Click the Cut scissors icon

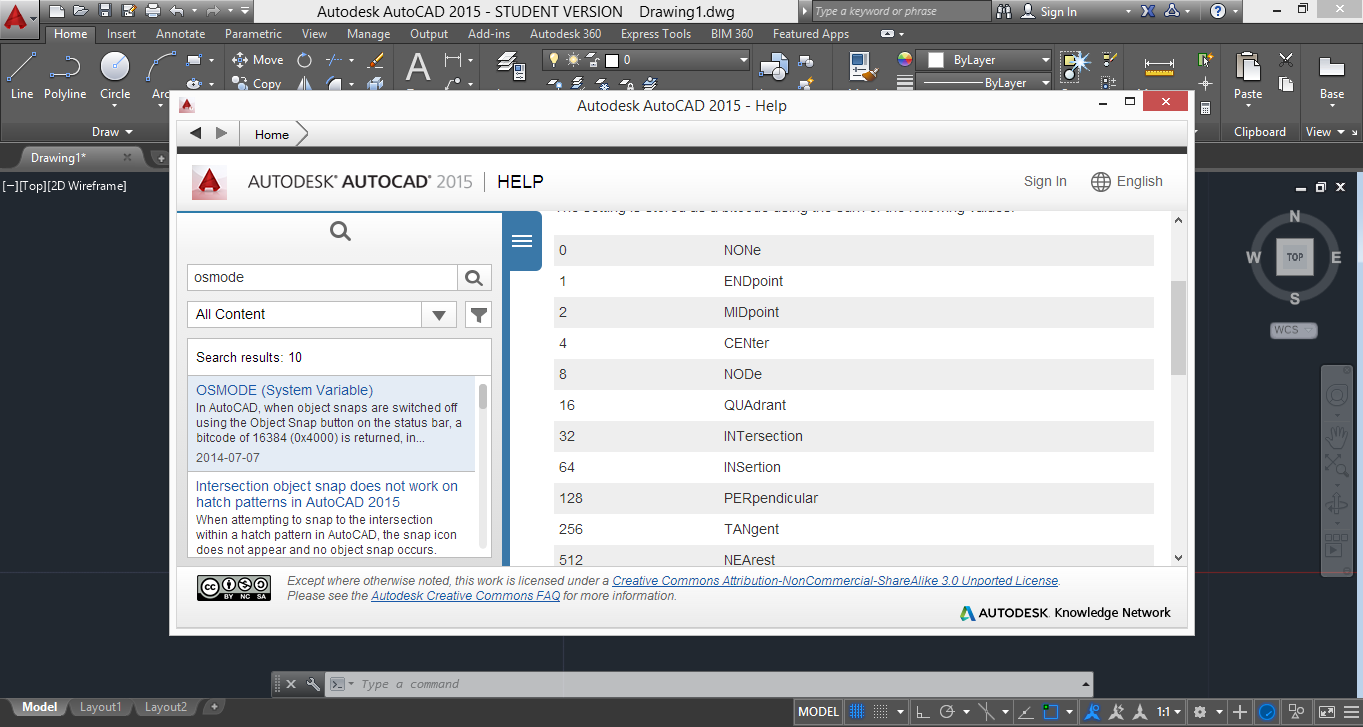tap(1286, 60)
